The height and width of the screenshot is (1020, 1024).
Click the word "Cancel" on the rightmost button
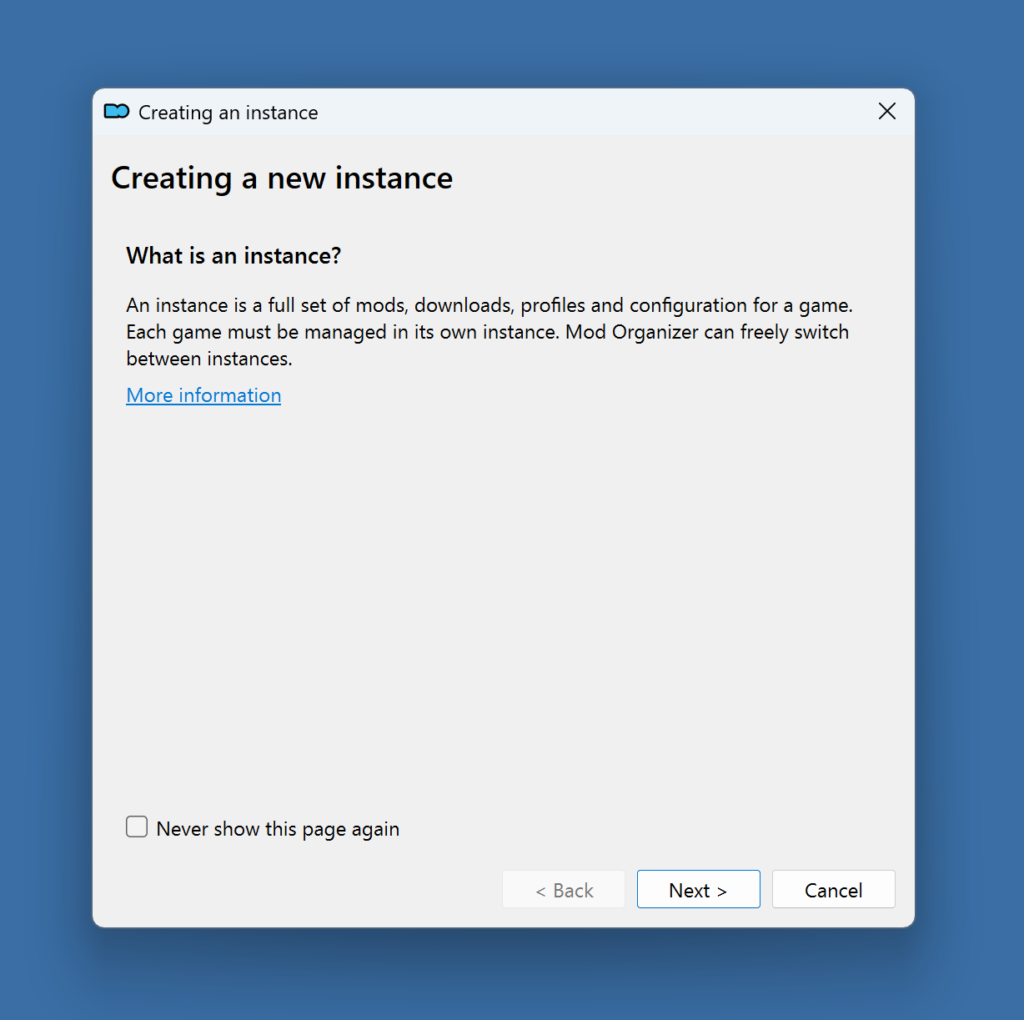coord(833,890)
